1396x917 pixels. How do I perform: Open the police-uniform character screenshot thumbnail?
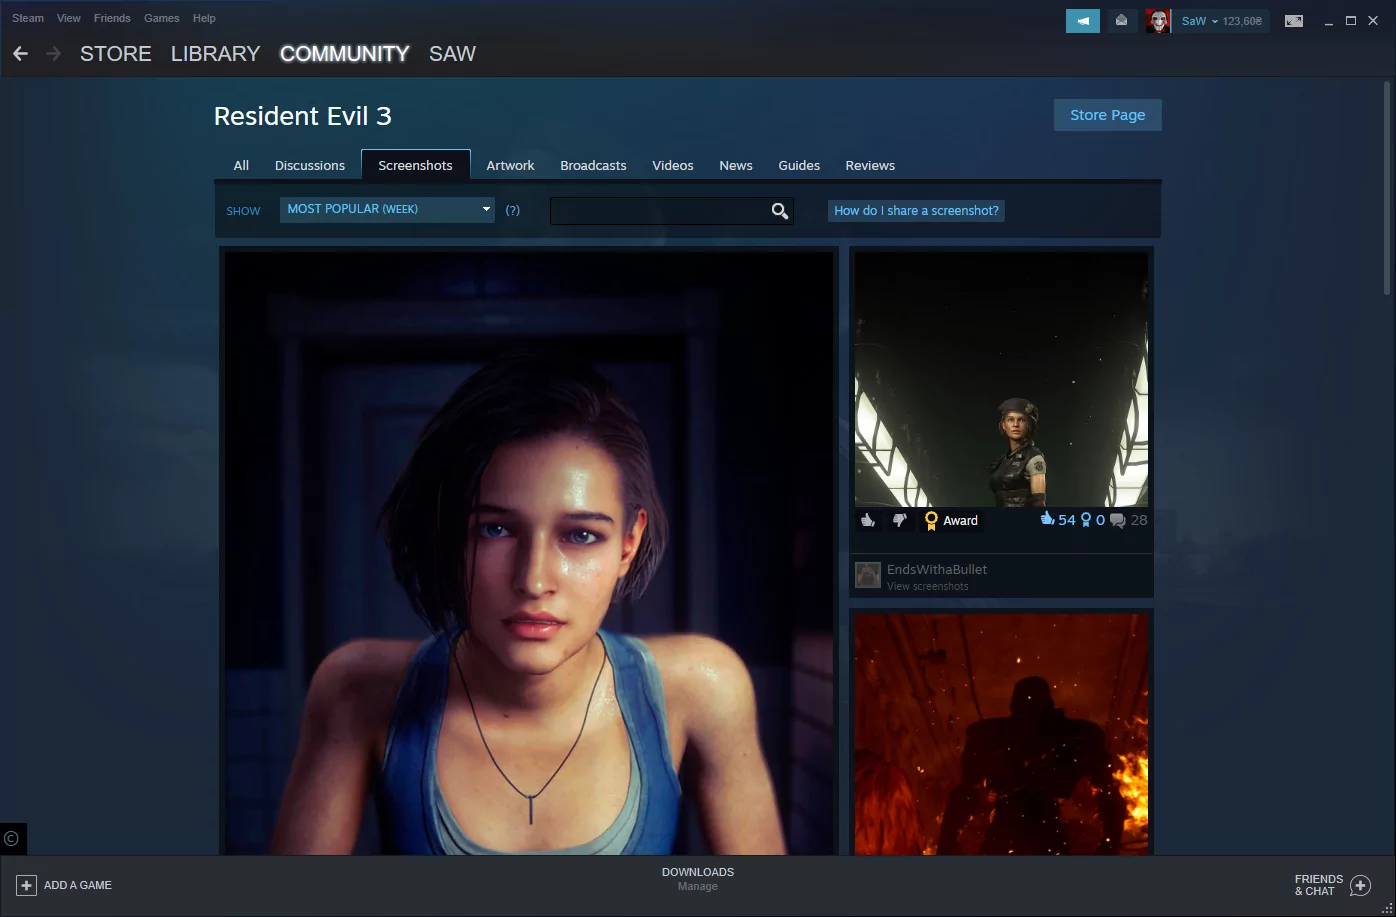coord(1001,380)
